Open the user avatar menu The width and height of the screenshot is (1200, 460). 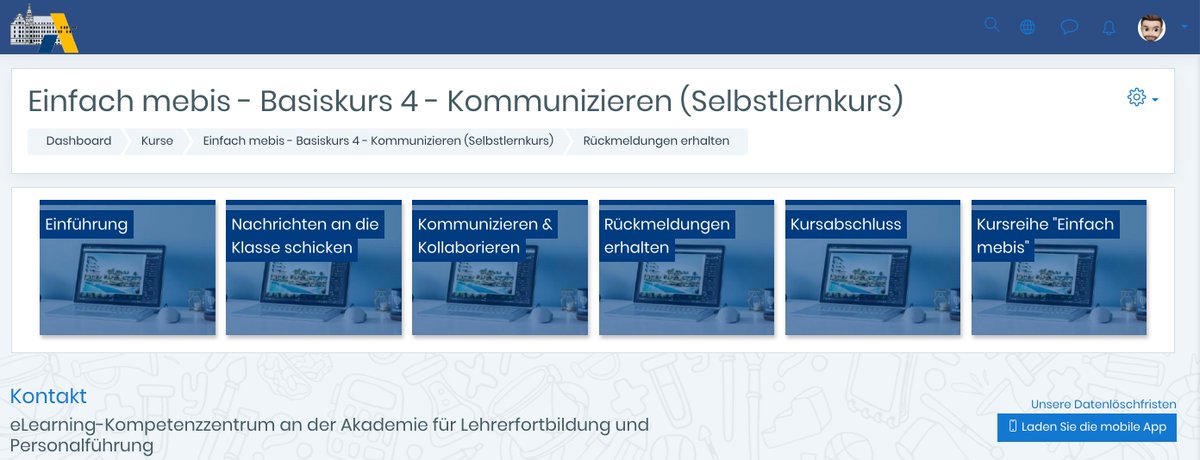coord(1152,27)
